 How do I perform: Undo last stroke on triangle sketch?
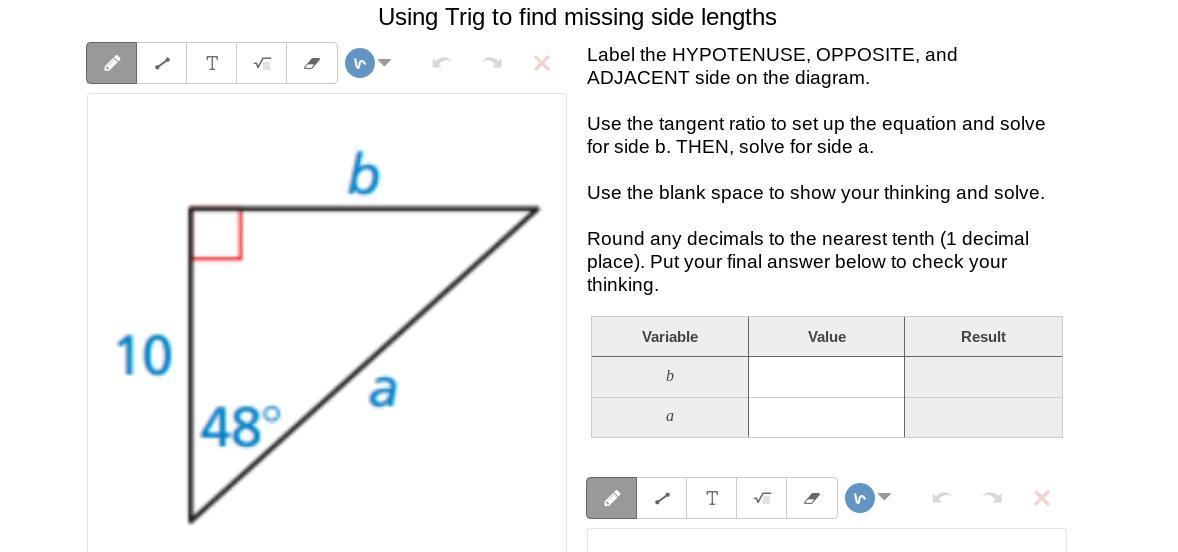(x=442, y=63)
